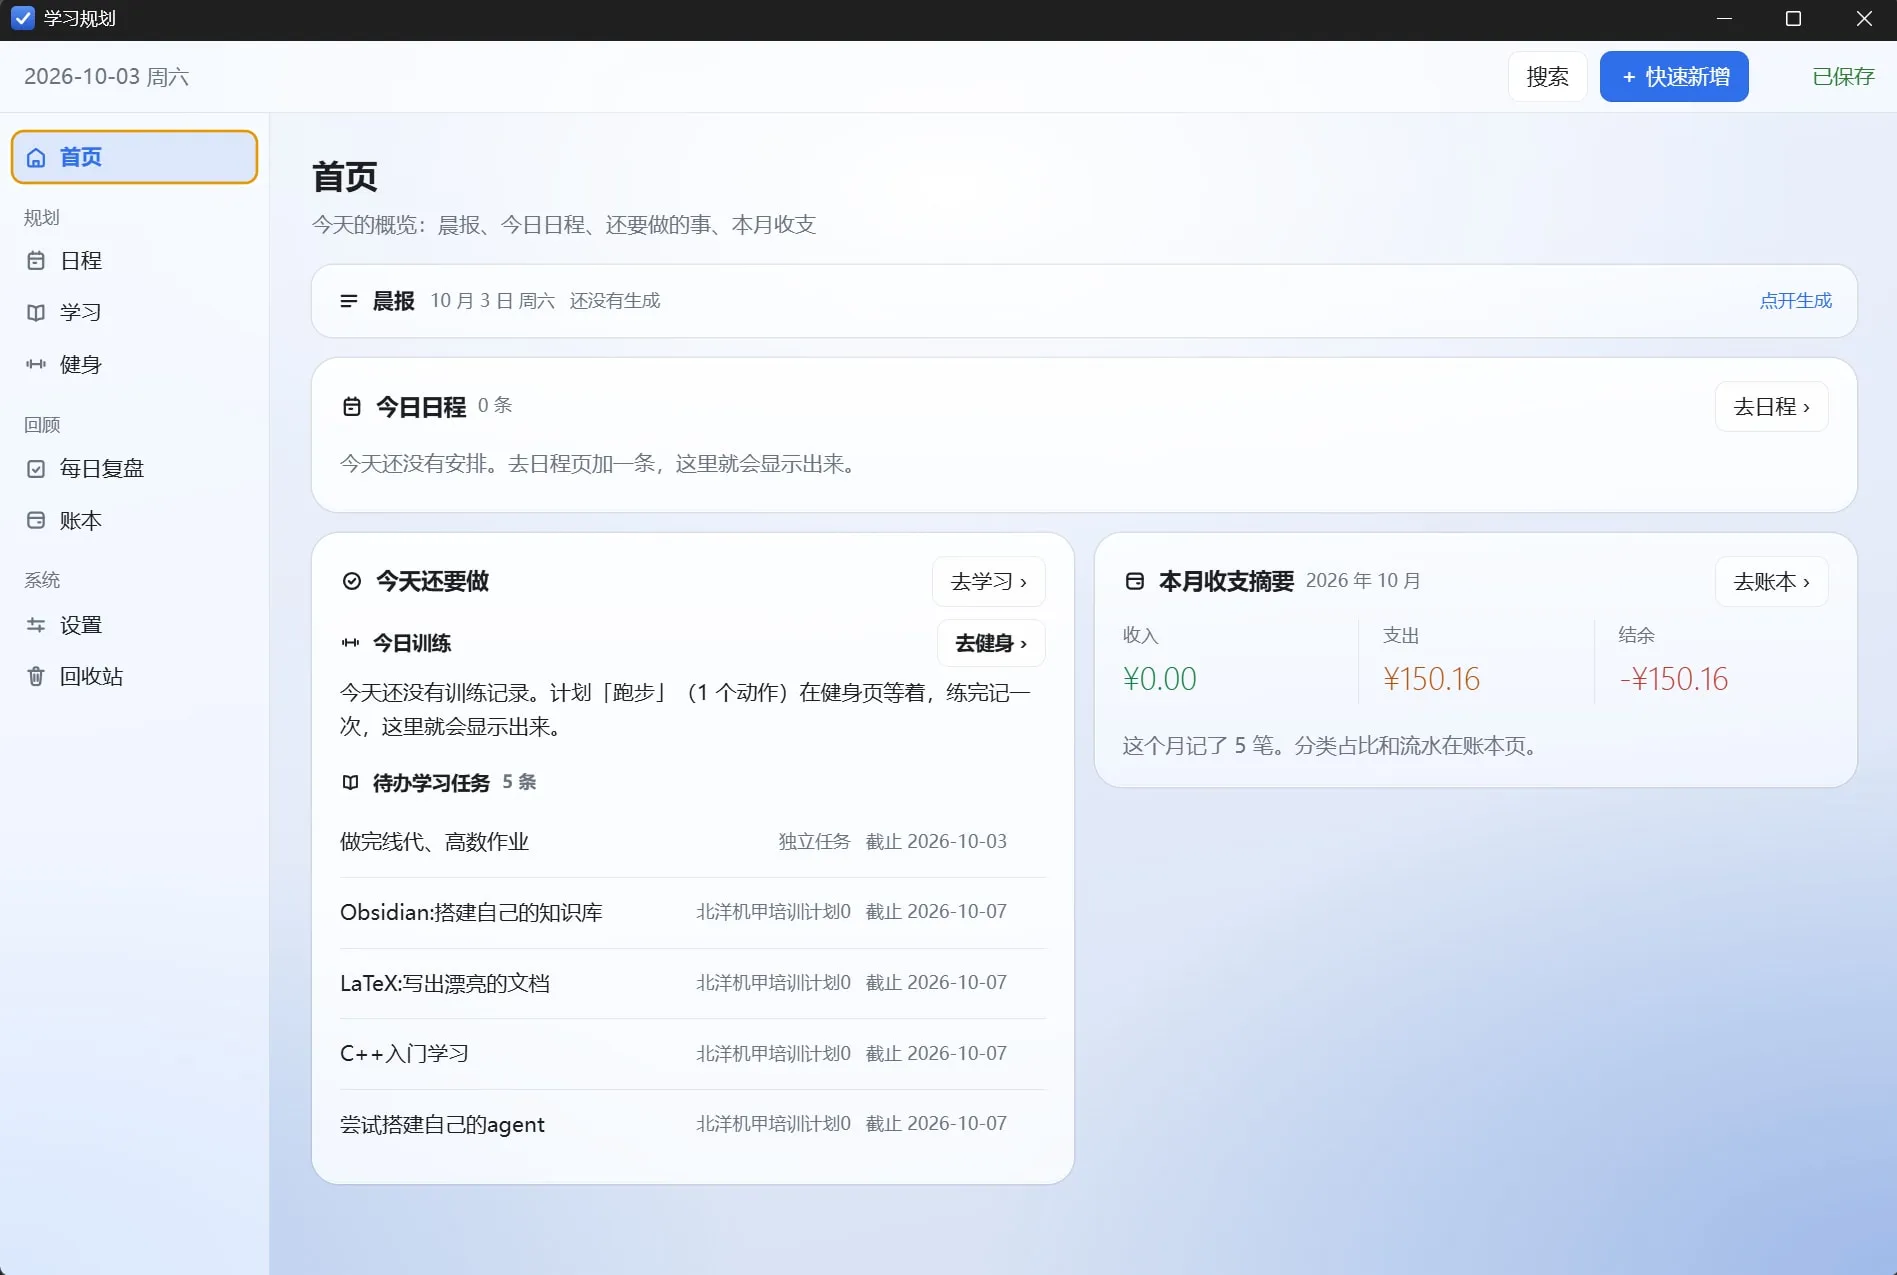Click 尝试搭建自己的agent task row
Screen dimensions: 1897x1275
692,1125
